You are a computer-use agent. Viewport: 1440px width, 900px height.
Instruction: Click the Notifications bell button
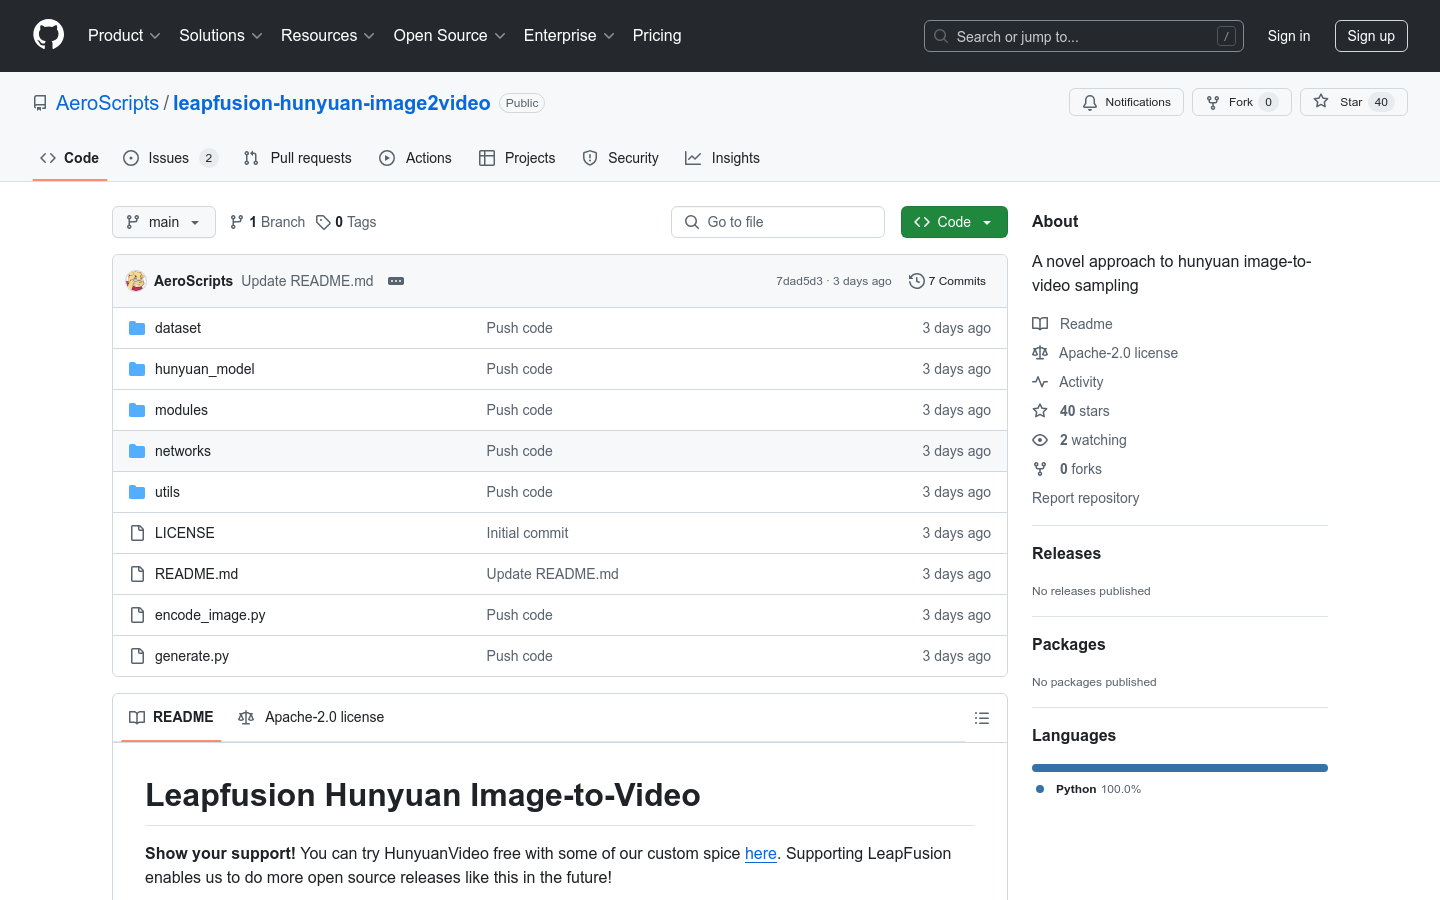point(1126,102)
